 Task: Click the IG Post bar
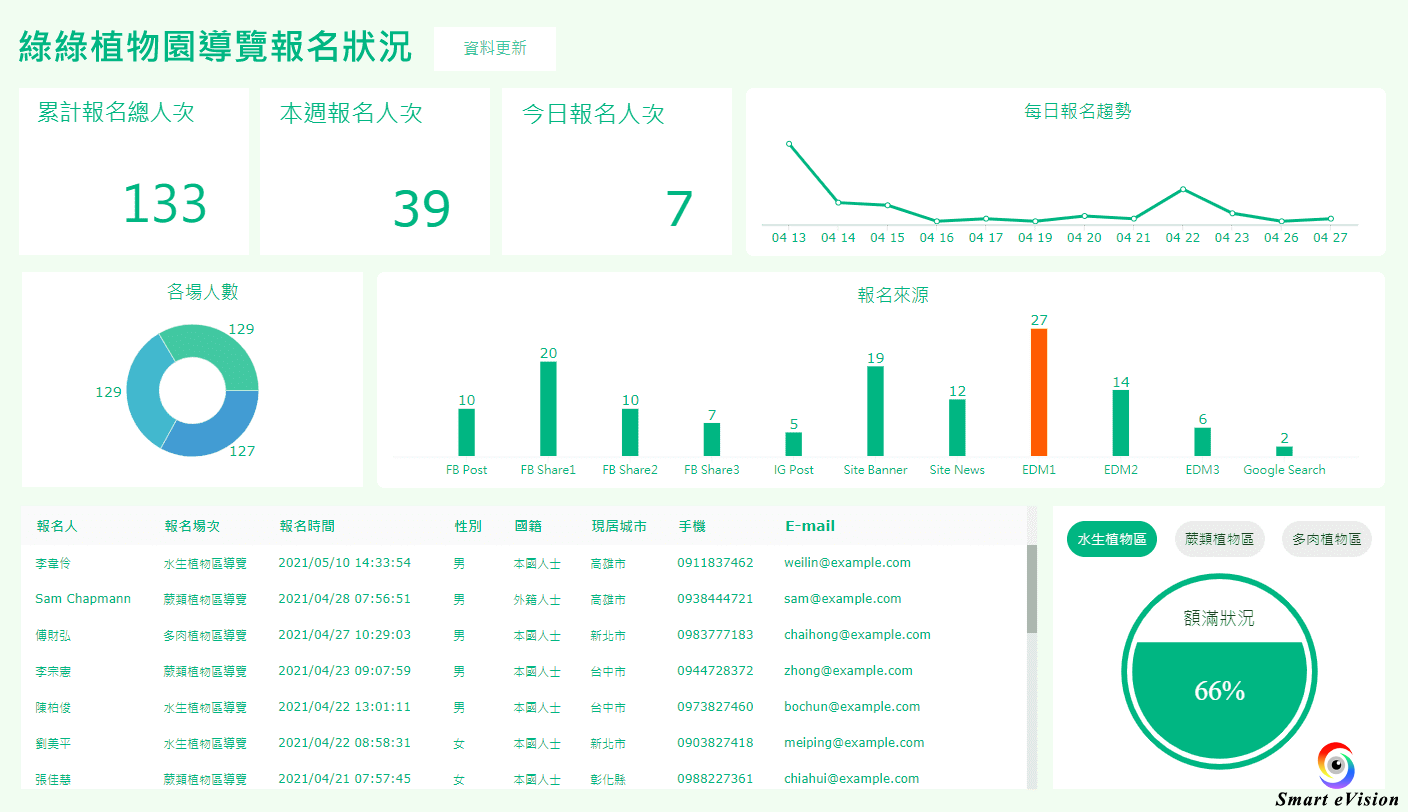point(794,444)
